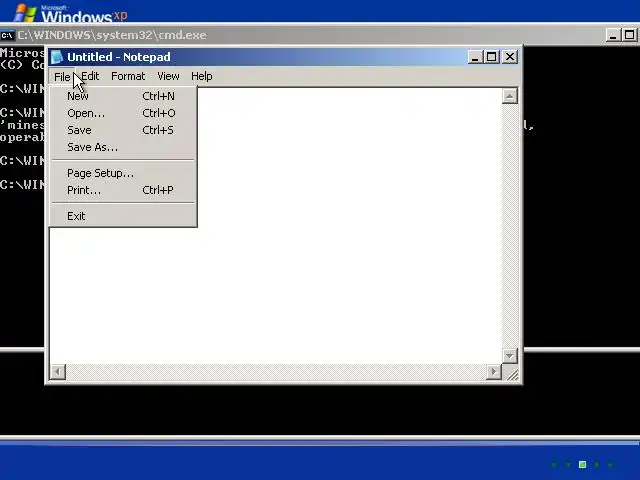Select Exit to quit Notepad
Screen dimensions: 640x480
[123, 216]
